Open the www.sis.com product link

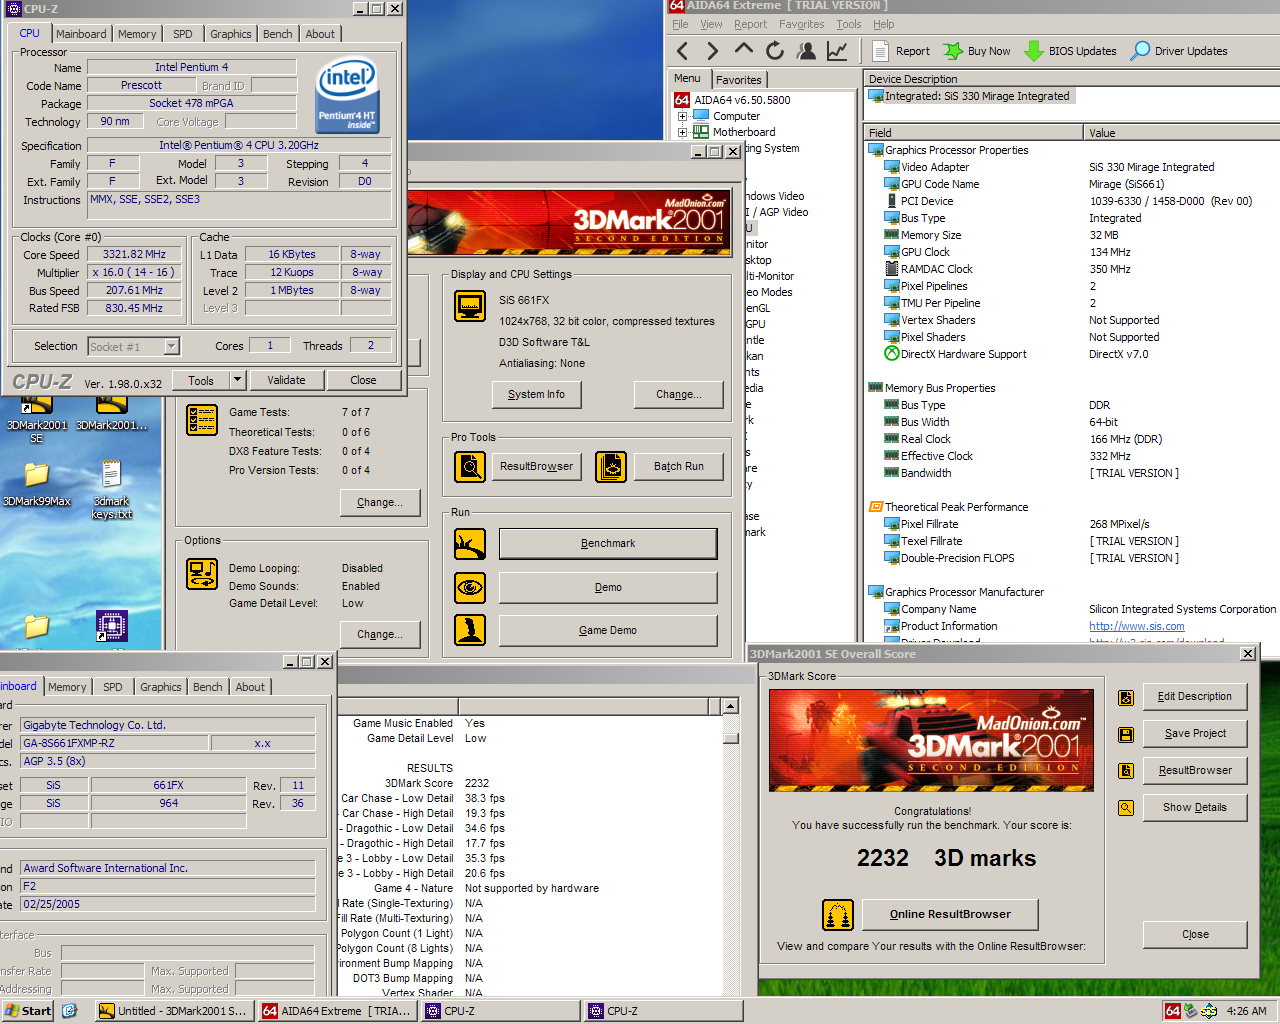(1136, 627)
